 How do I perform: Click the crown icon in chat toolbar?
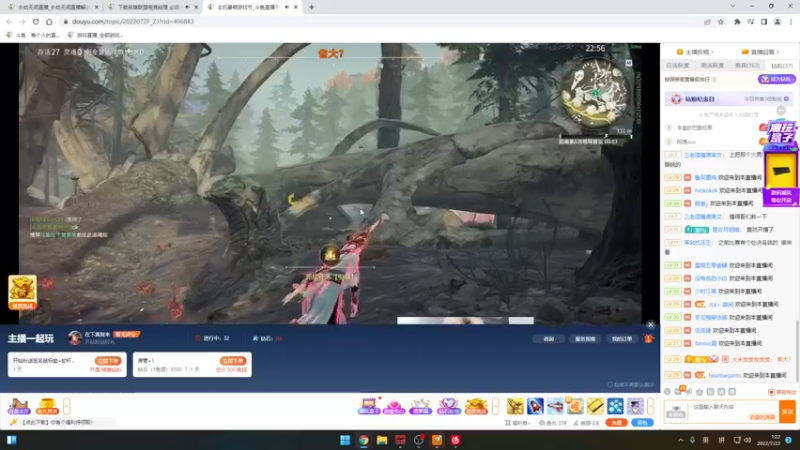(699, 391)
